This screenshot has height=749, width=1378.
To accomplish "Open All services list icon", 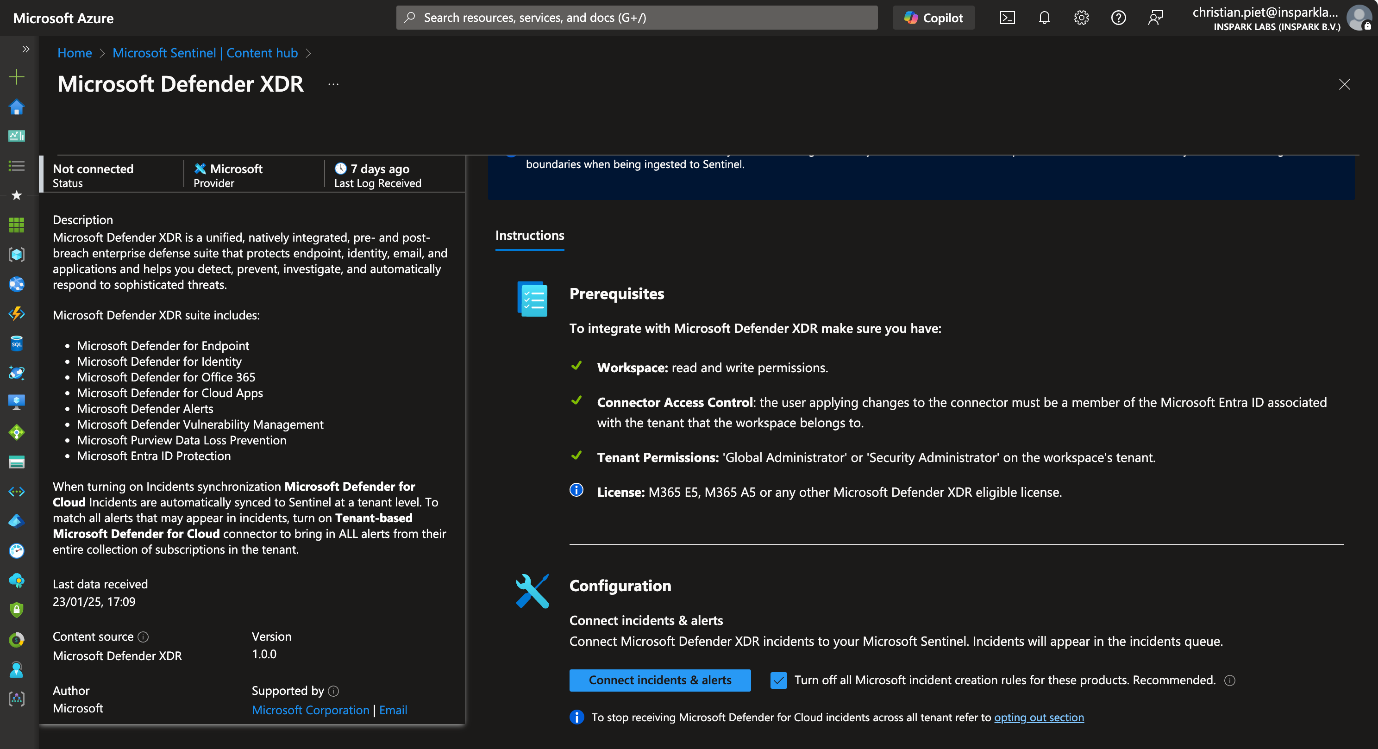I will tap(16, 166).
